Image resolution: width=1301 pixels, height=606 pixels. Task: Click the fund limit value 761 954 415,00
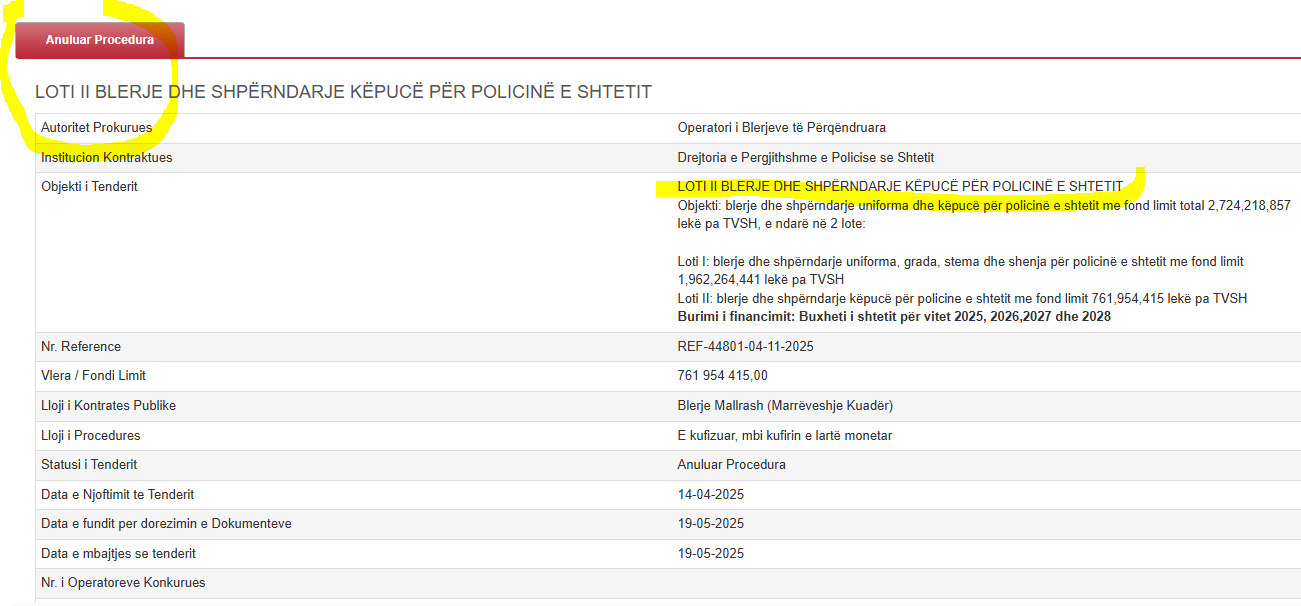(x=722, y=376)
